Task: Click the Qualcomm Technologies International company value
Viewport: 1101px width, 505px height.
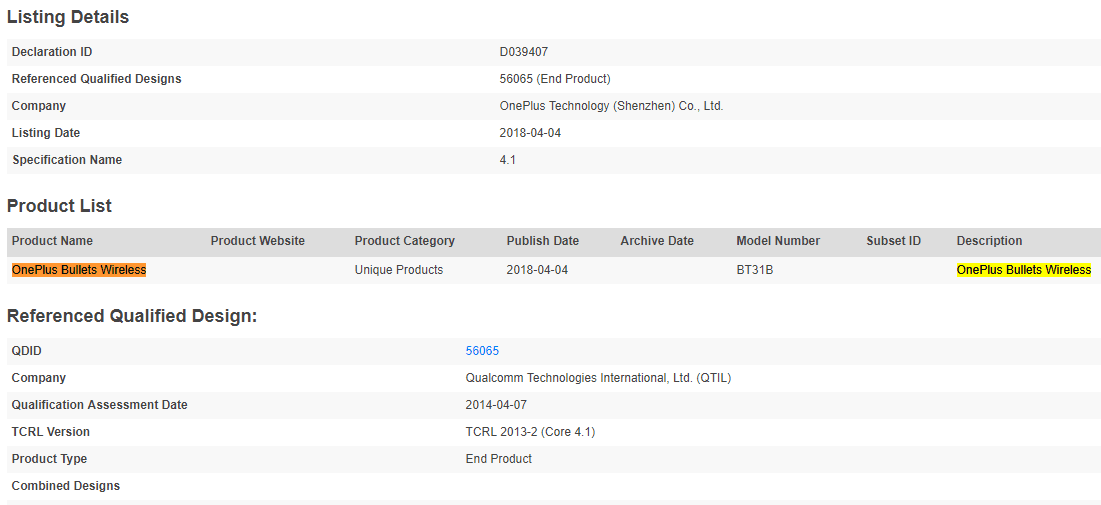Action: tap(598, 378)
